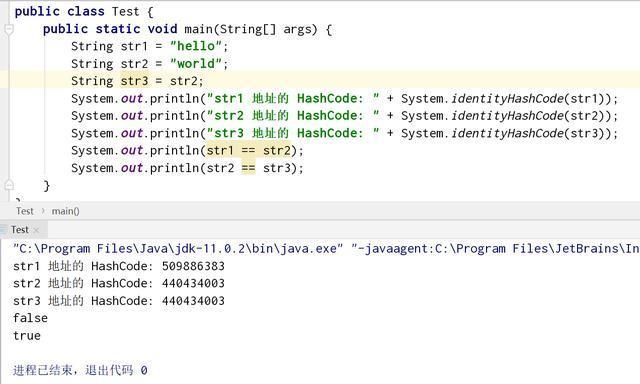Close the Test run tab
Screen dimensions: 640x384
(37, 230)
